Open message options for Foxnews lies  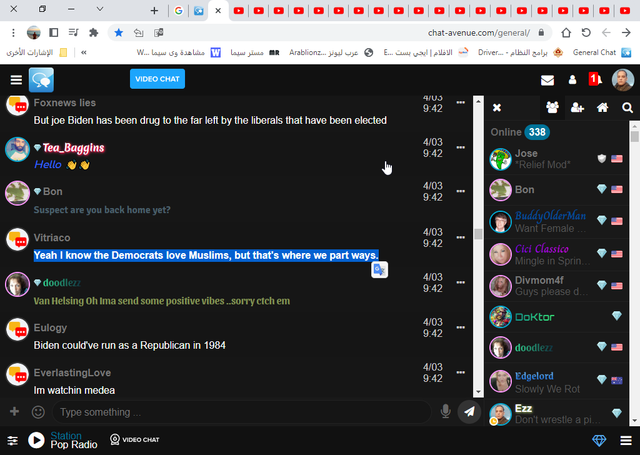click(x=460, y=102)
